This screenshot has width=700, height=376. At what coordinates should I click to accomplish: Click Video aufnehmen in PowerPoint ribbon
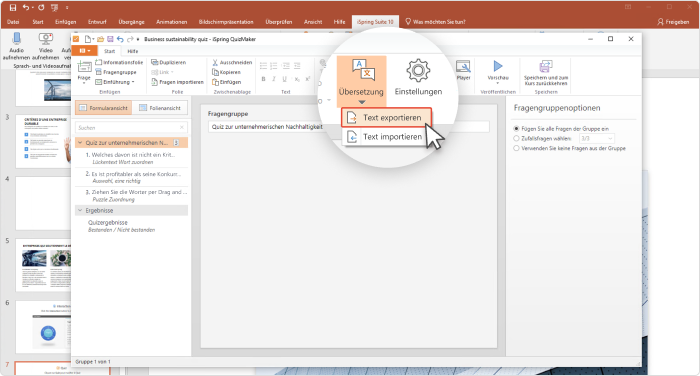pyautogui.click(x=46, y=46)
